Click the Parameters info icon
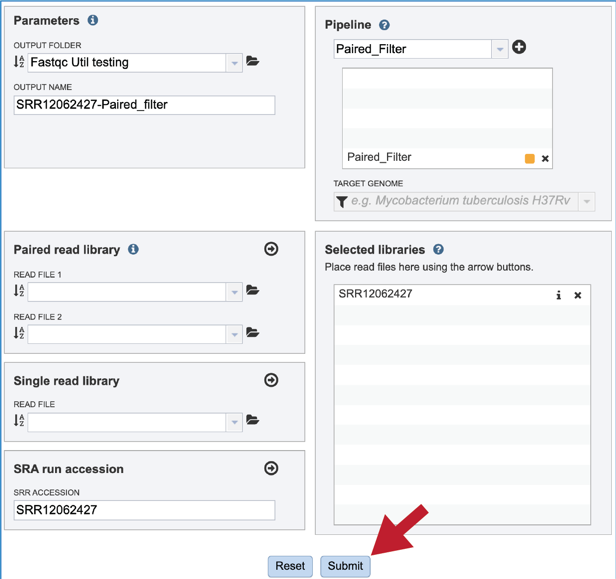Image resolution: width=616 pixels, height=579 pixels. coord(93,20)
